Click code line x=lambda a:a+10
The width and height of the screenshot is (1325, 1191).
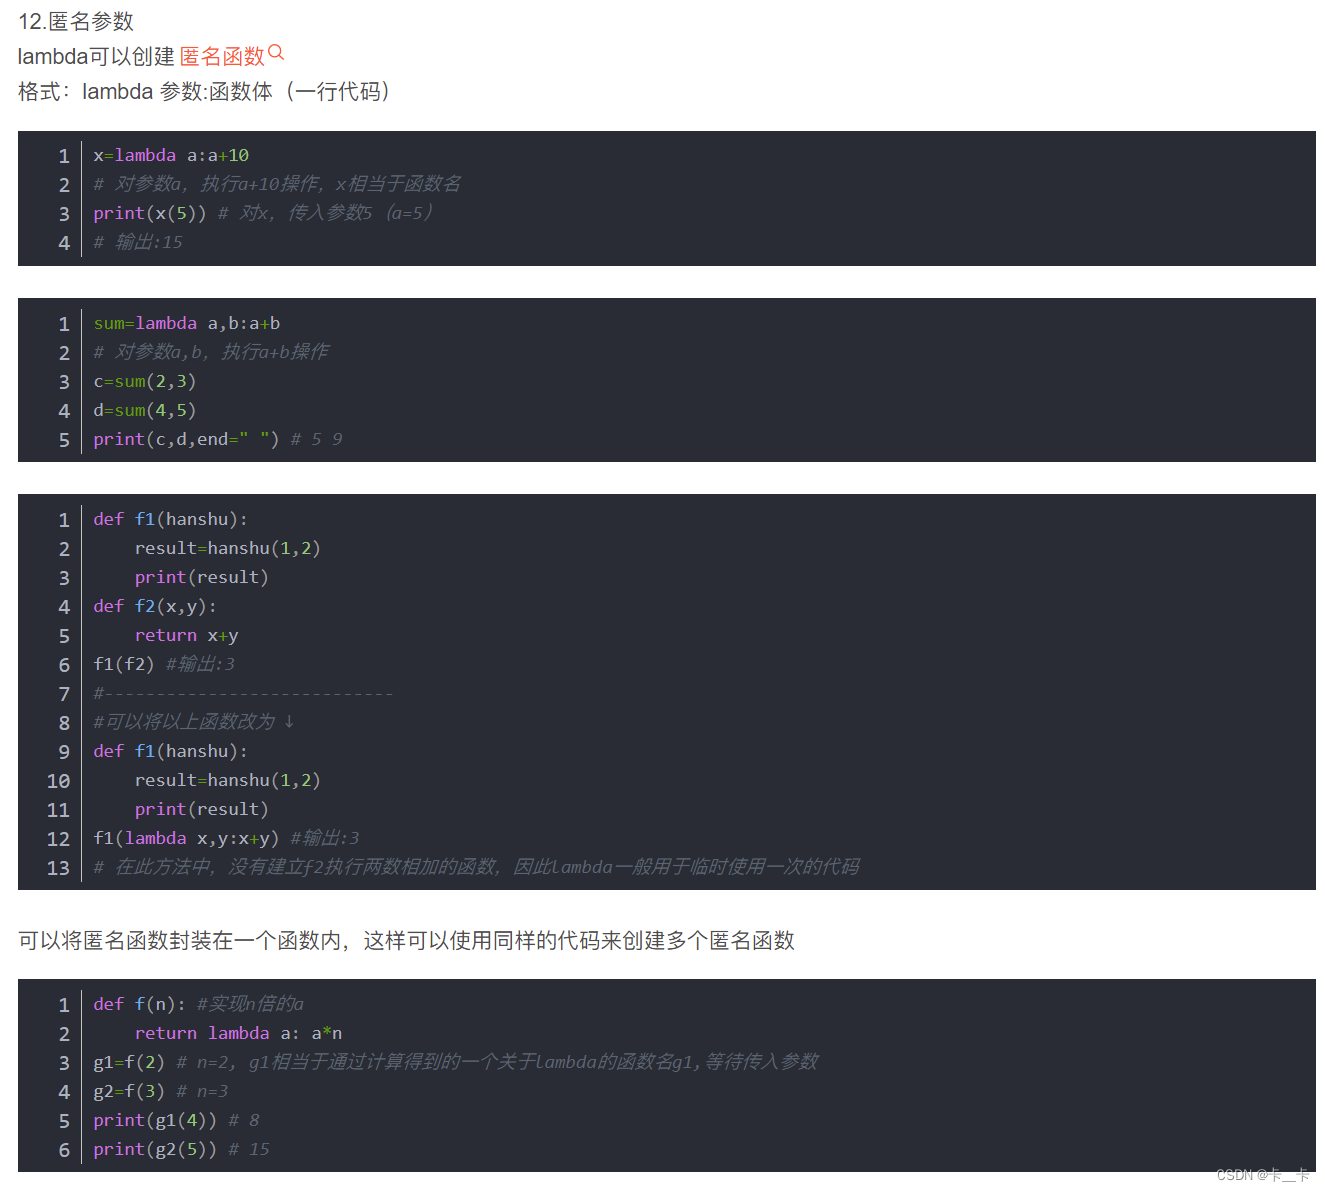pyautogui.click(x=171, y=156)
